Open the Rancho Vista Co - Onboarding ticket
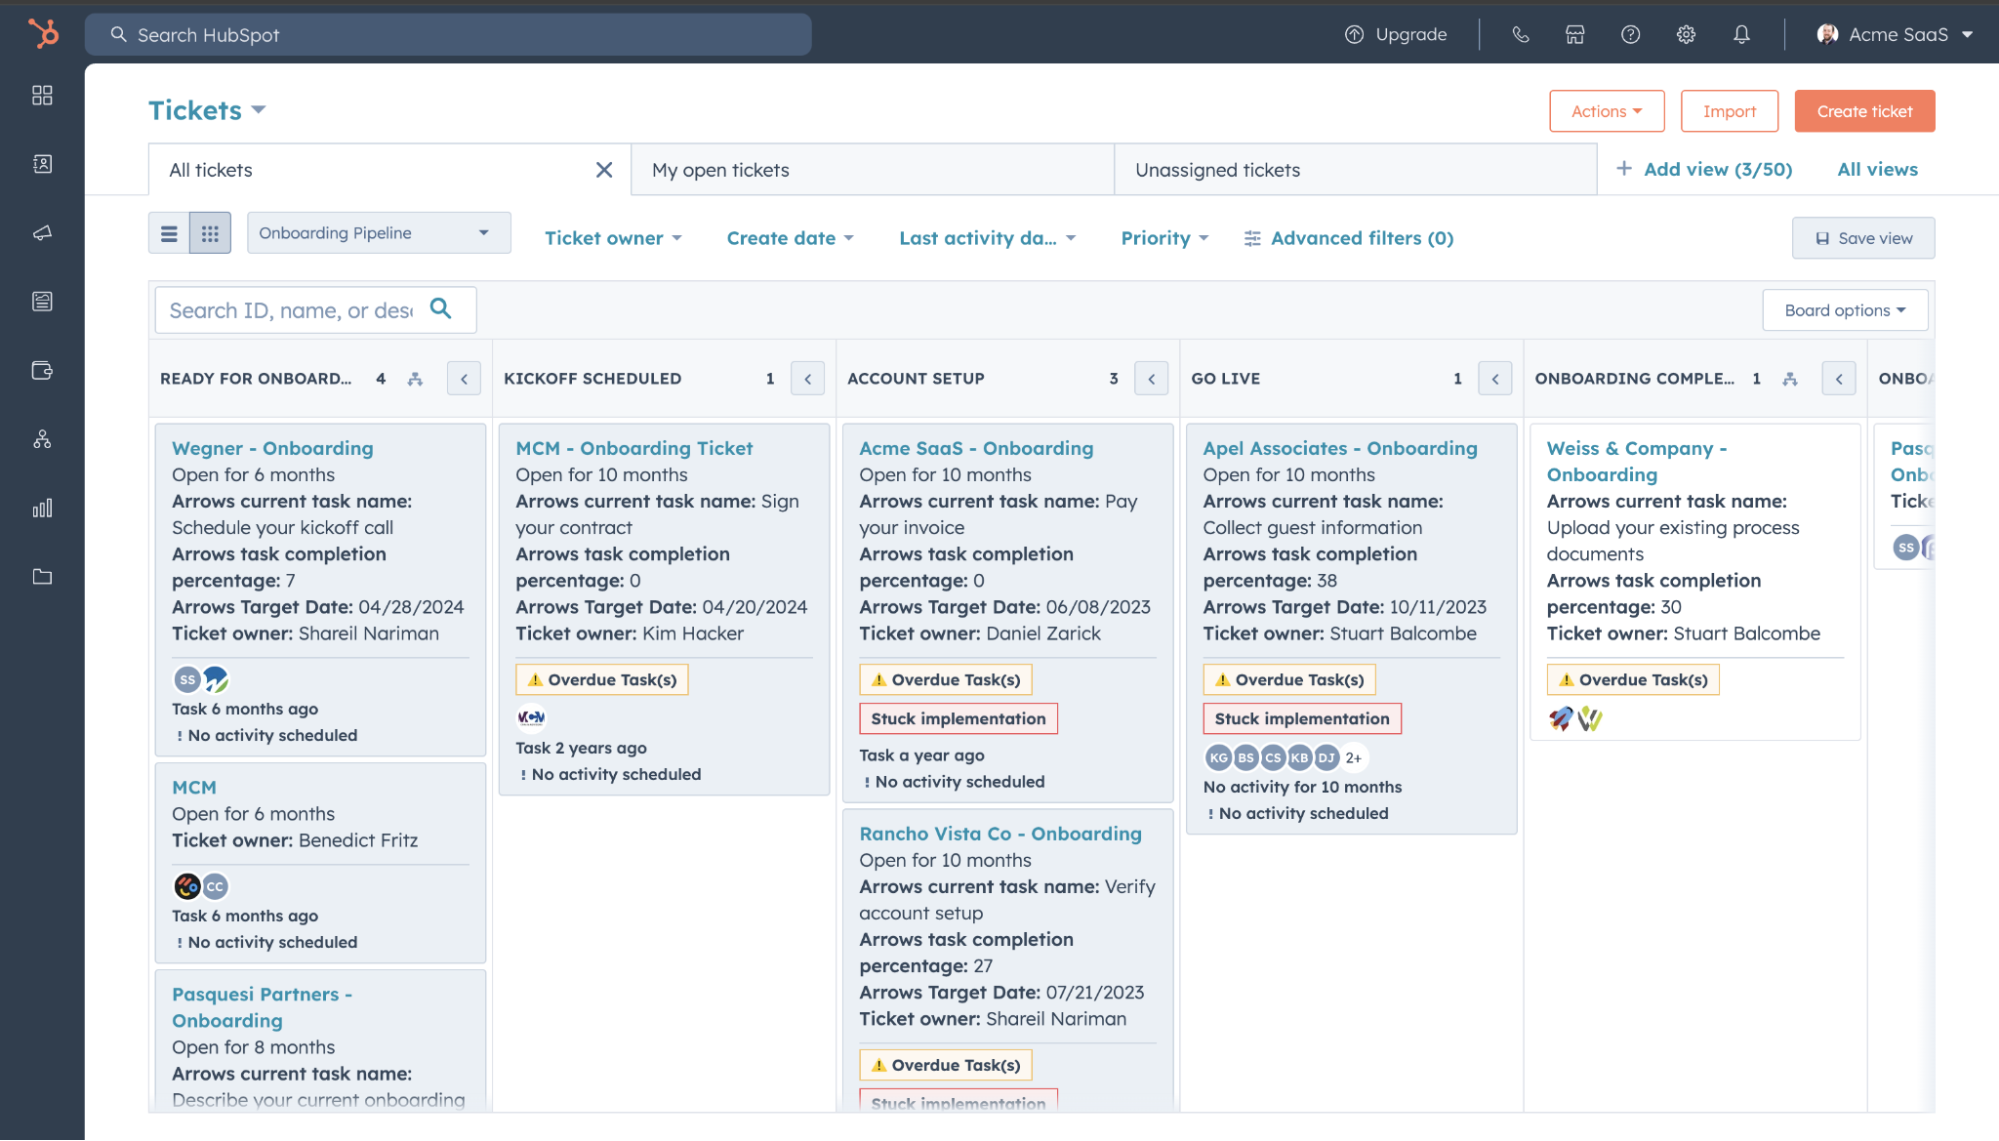The width and height of the screenshot is (1999, 1141). [1000, 834]
